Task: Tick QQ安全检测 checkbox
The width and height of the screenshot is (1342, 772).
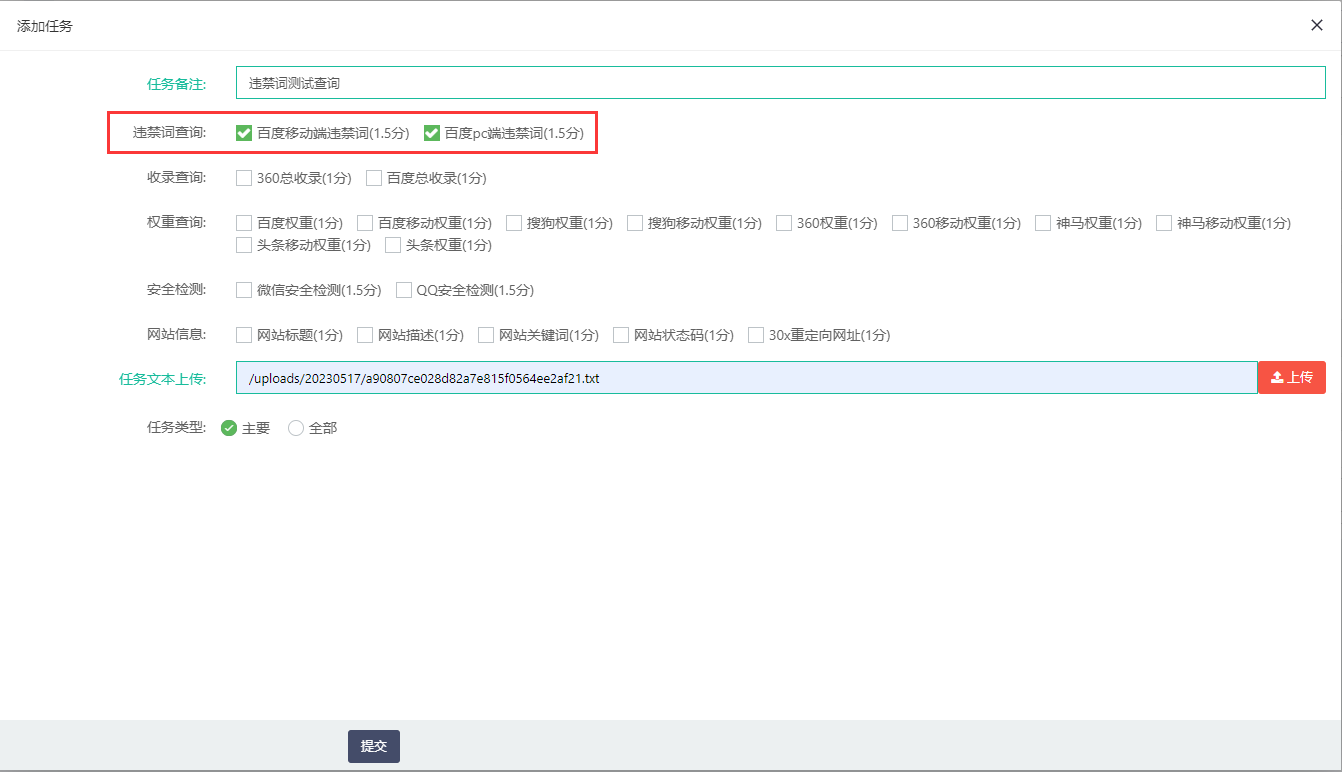Action: tap(404, 290)
